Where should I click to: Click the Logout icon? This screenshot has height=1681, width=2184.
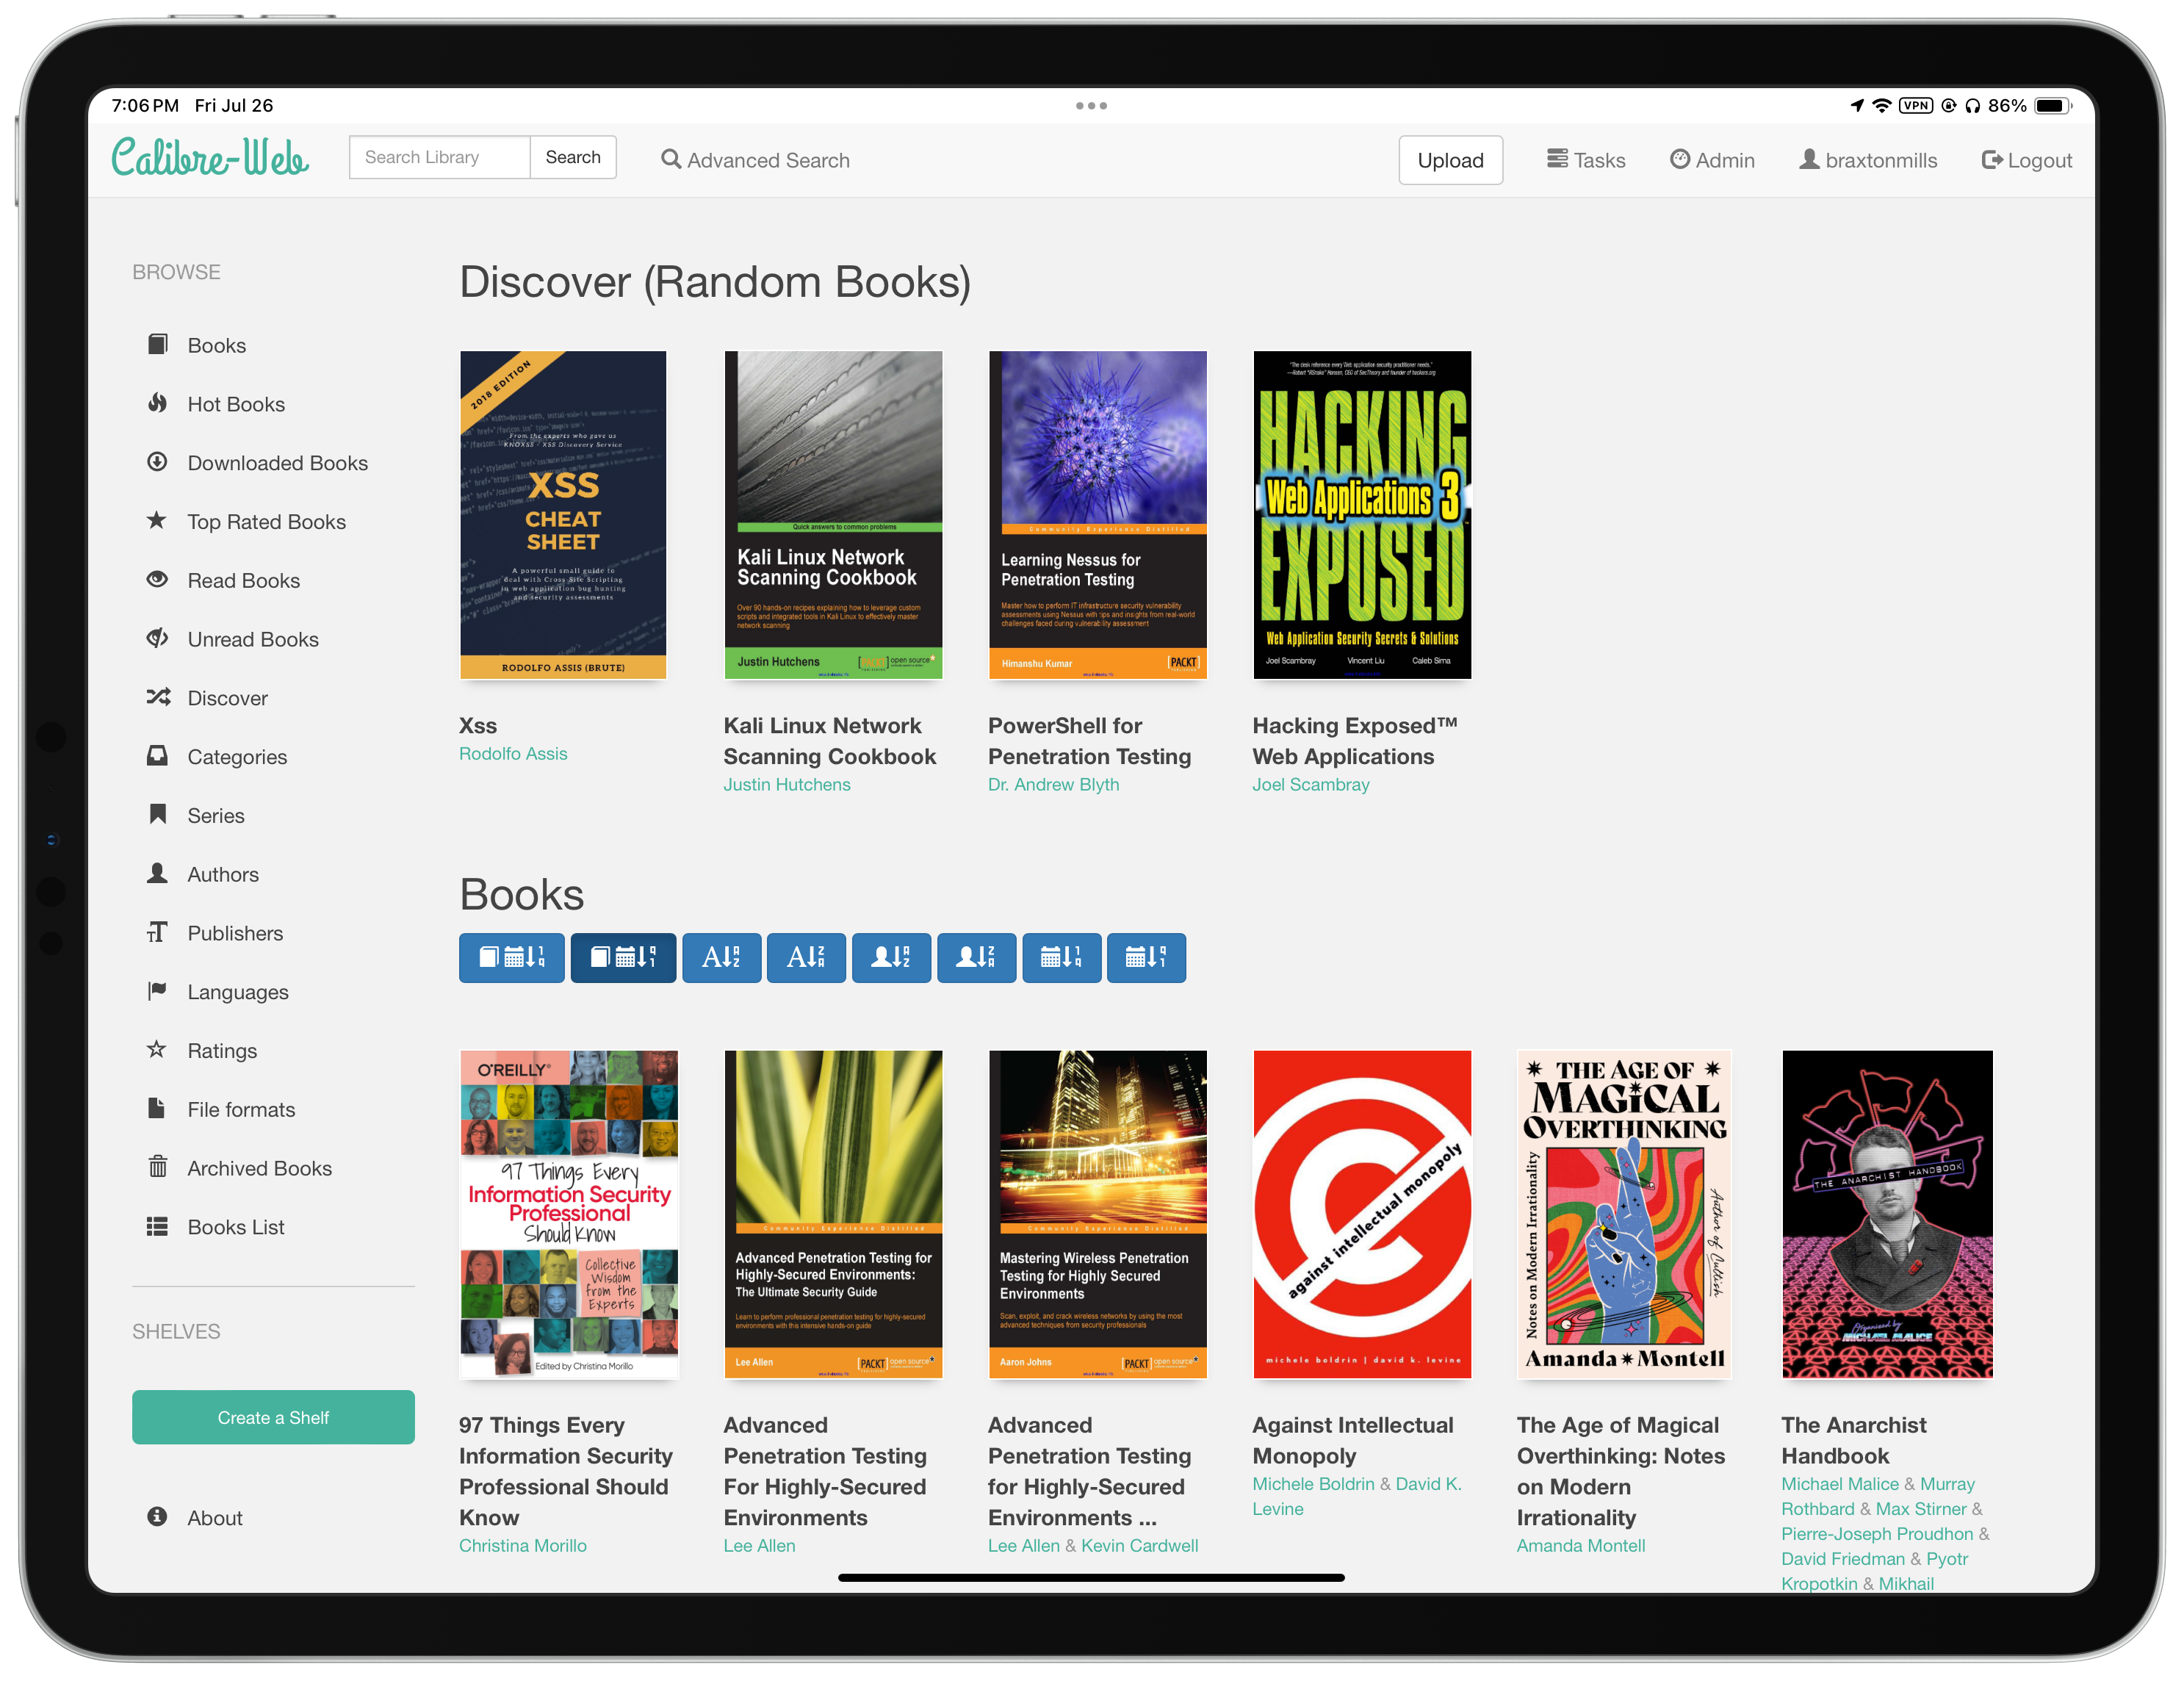(x=1992, y=159)
